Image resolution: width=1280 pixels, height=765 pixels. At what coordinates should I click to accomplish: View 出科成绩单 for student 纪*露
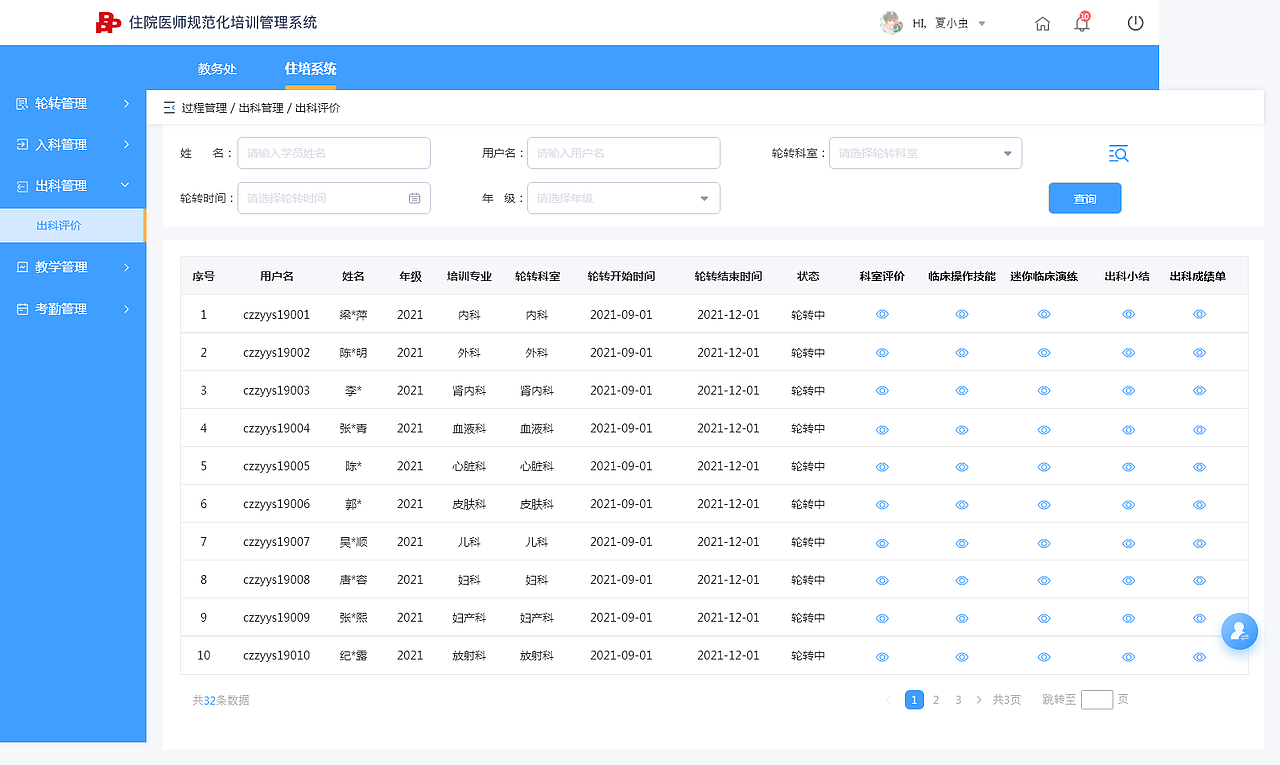point(1199,657)
